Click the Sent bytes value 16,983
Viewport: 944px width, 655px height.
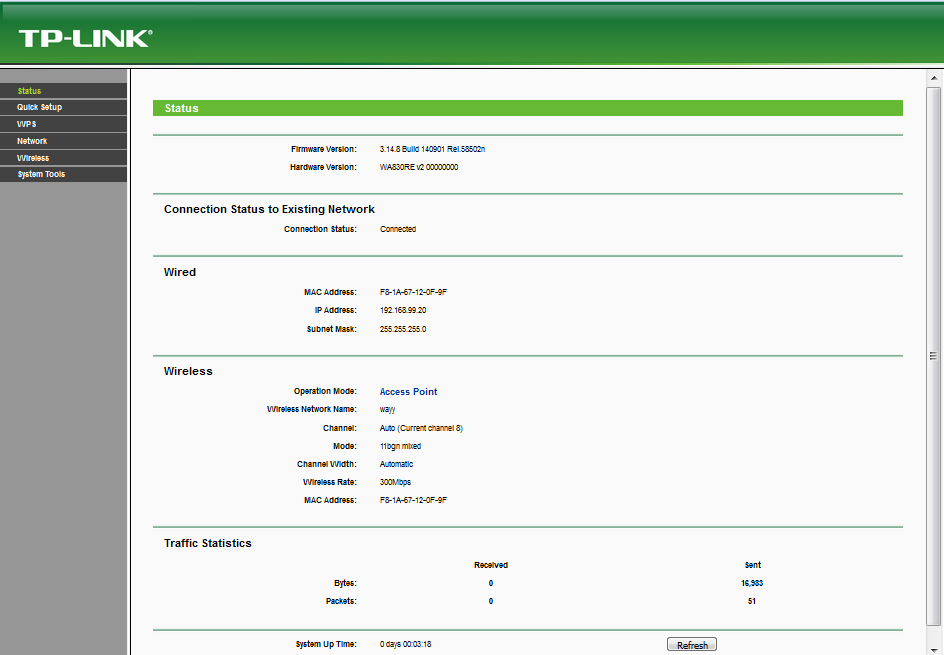(753, 583)
